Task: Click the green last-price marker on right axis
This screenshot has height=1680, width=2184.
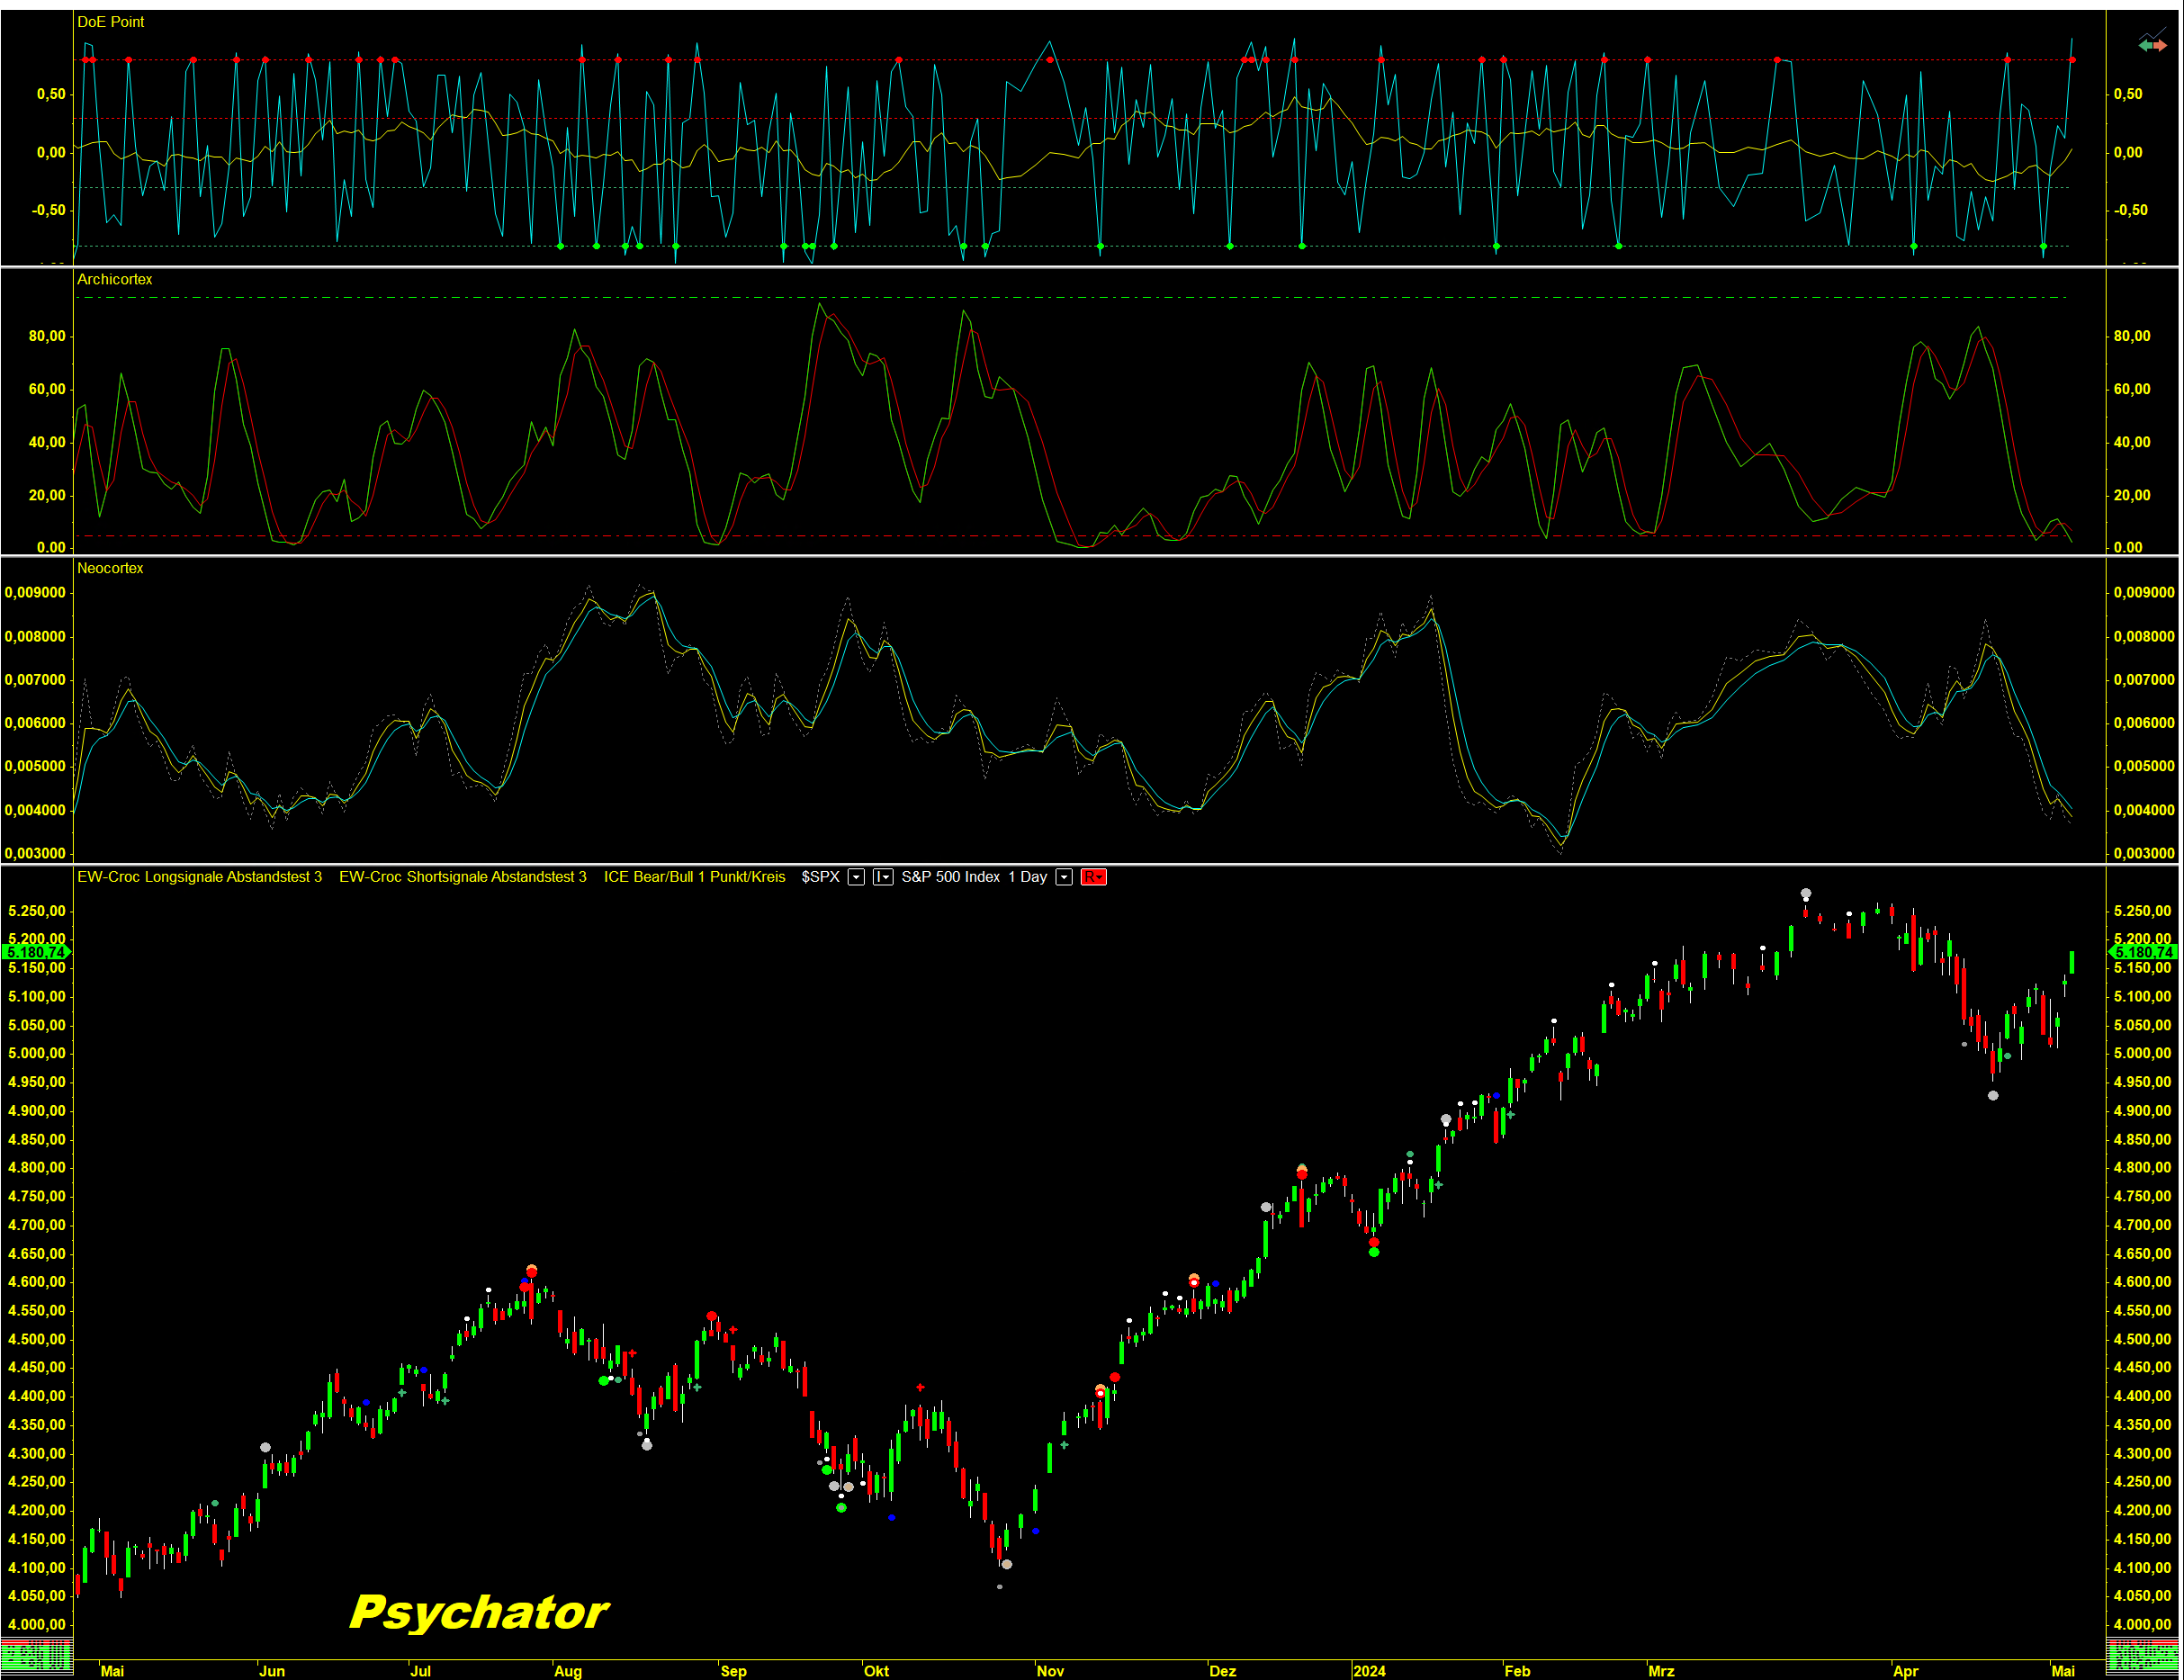Action: [2142, 952]
